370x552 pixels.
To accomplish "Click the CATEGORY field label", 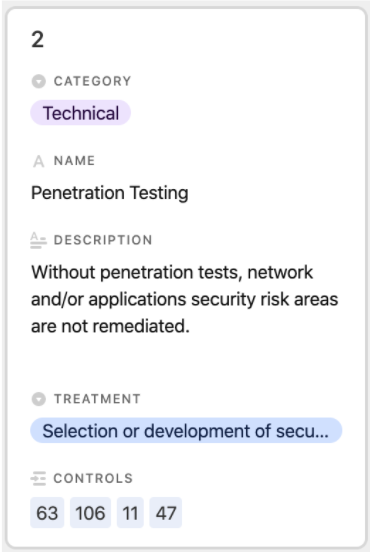I will (92, 81).
